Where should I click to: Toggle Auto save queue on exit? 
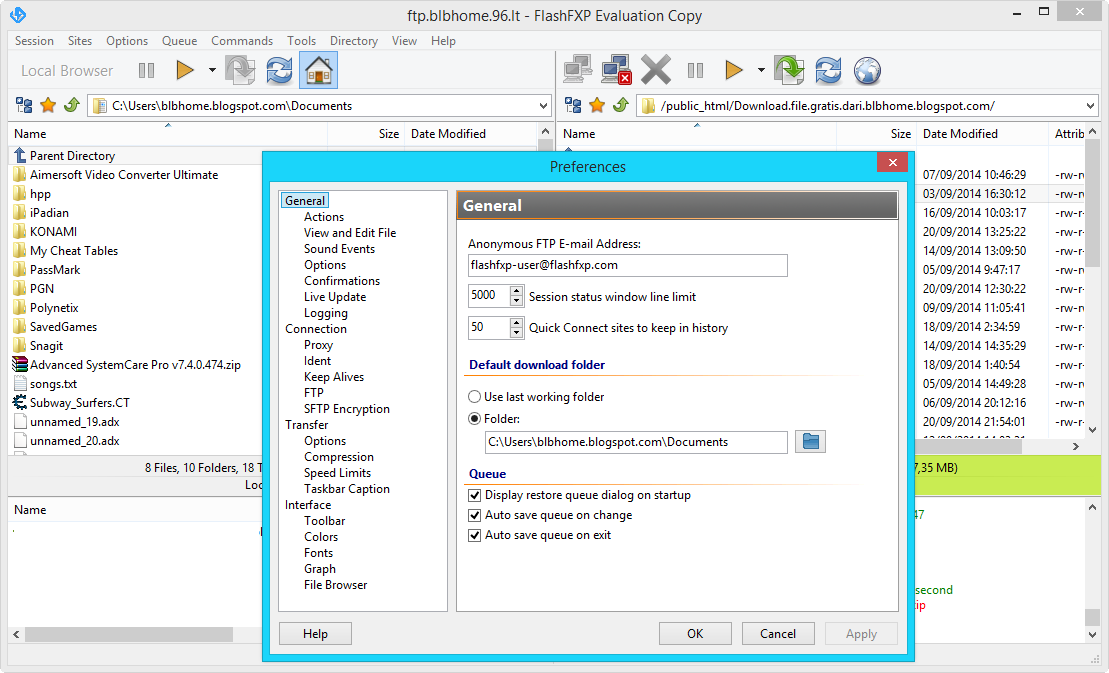tap(475, 535)
